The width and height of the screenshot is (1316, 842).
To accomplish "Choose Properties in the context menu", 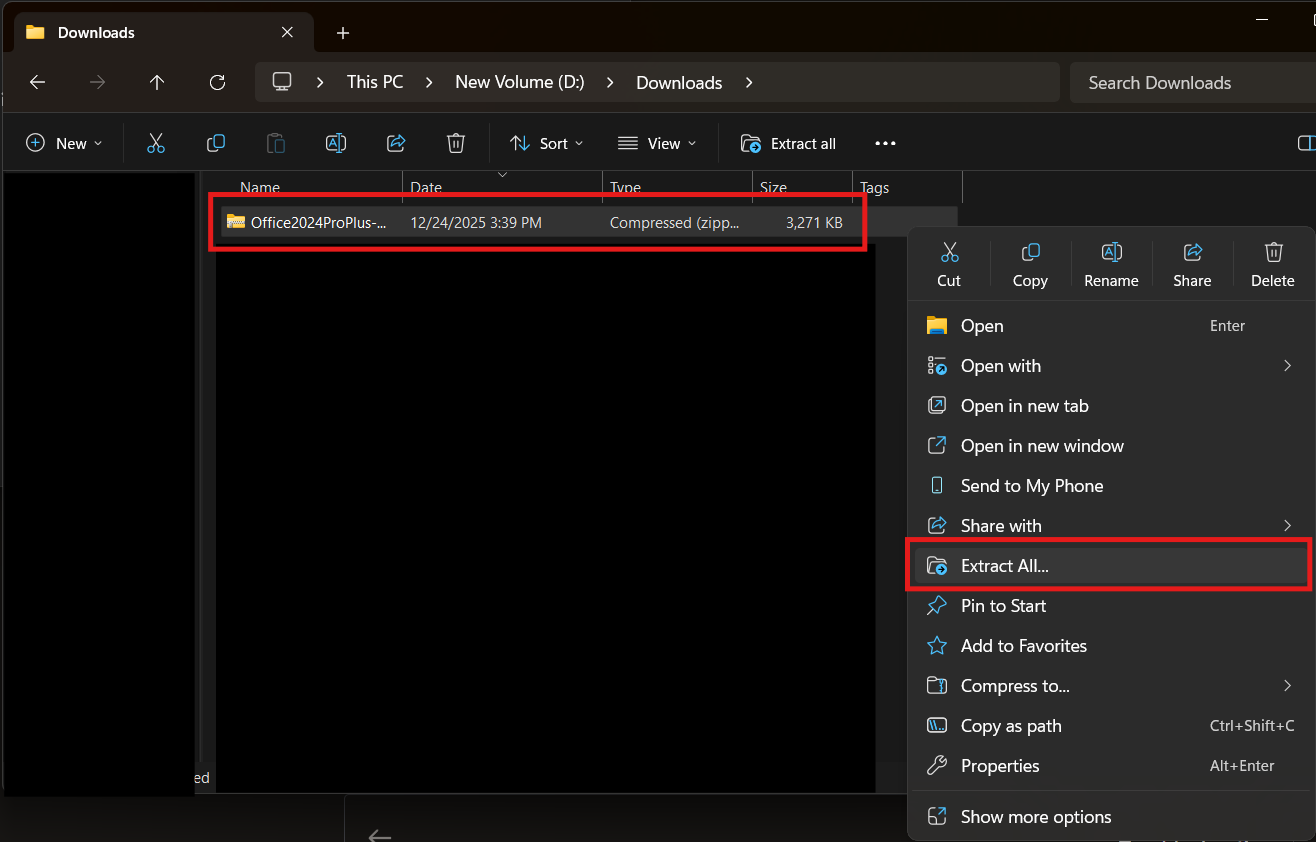I will [1000, 766].
